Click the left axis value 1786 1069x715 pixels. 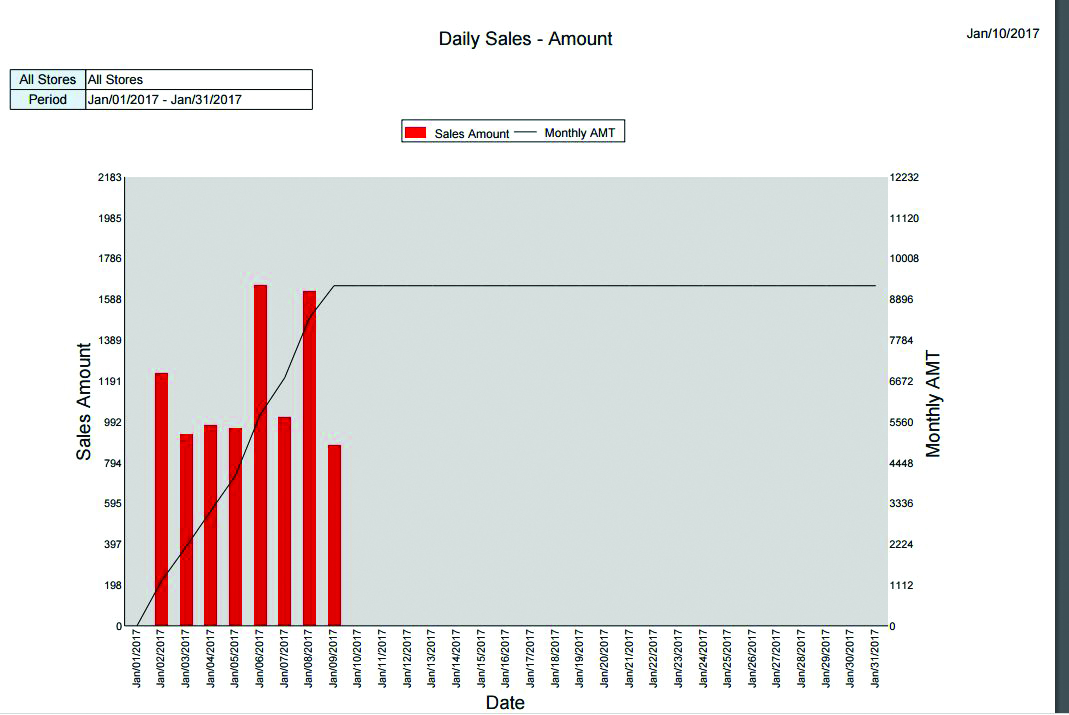(x=110, y=258)
